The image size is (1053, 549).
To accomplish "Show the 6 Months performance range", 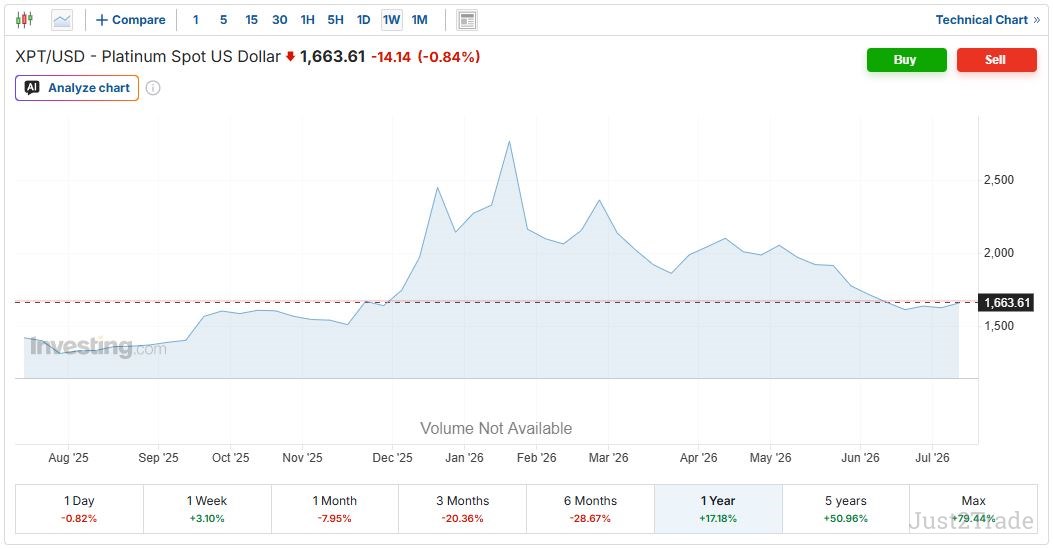I will pos(590,509).
